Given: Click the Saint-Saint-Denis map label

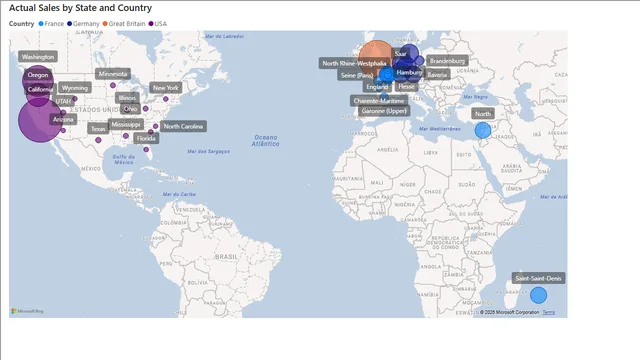Looking at the screenshot, I should (x=539, y=278).
